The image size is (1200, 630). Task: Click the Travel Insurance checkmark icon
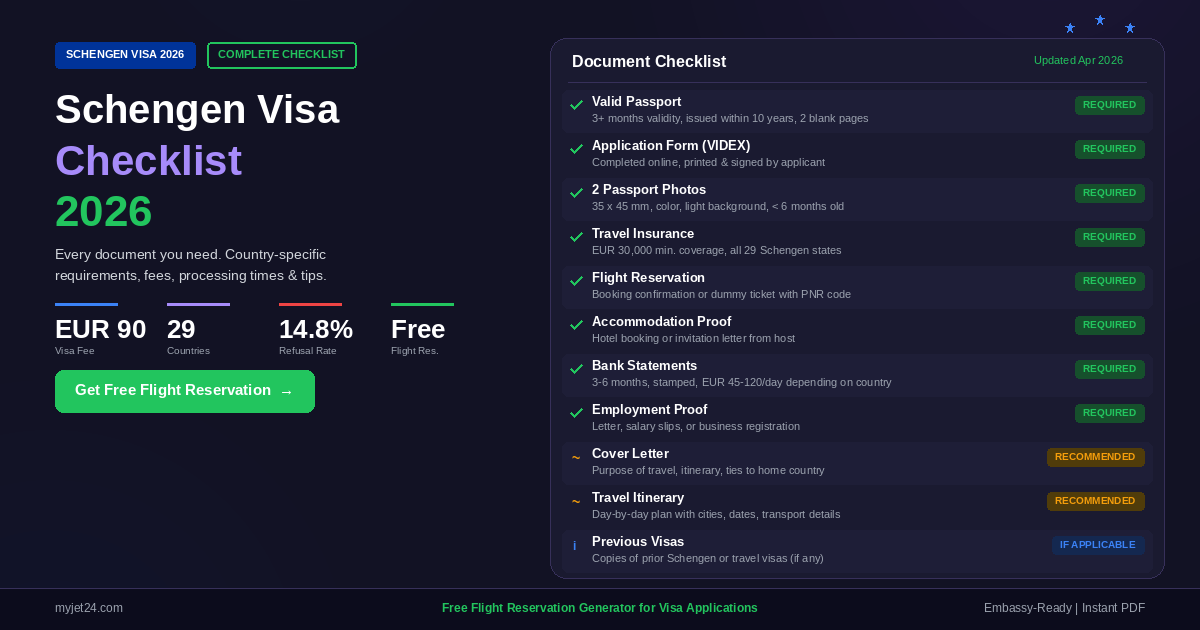click(577, 237)
